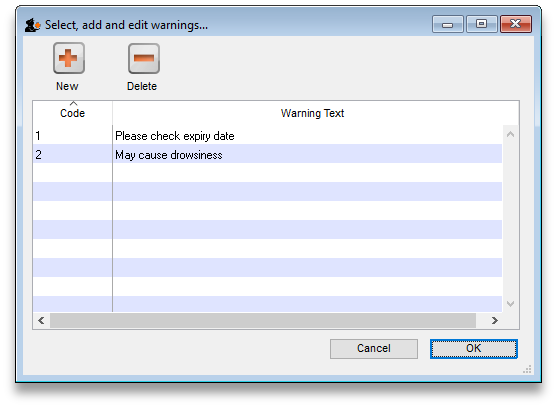The width and height of the screenshot is (557, 408).
Task: Select code 2 cell
Action: point(72,154)
